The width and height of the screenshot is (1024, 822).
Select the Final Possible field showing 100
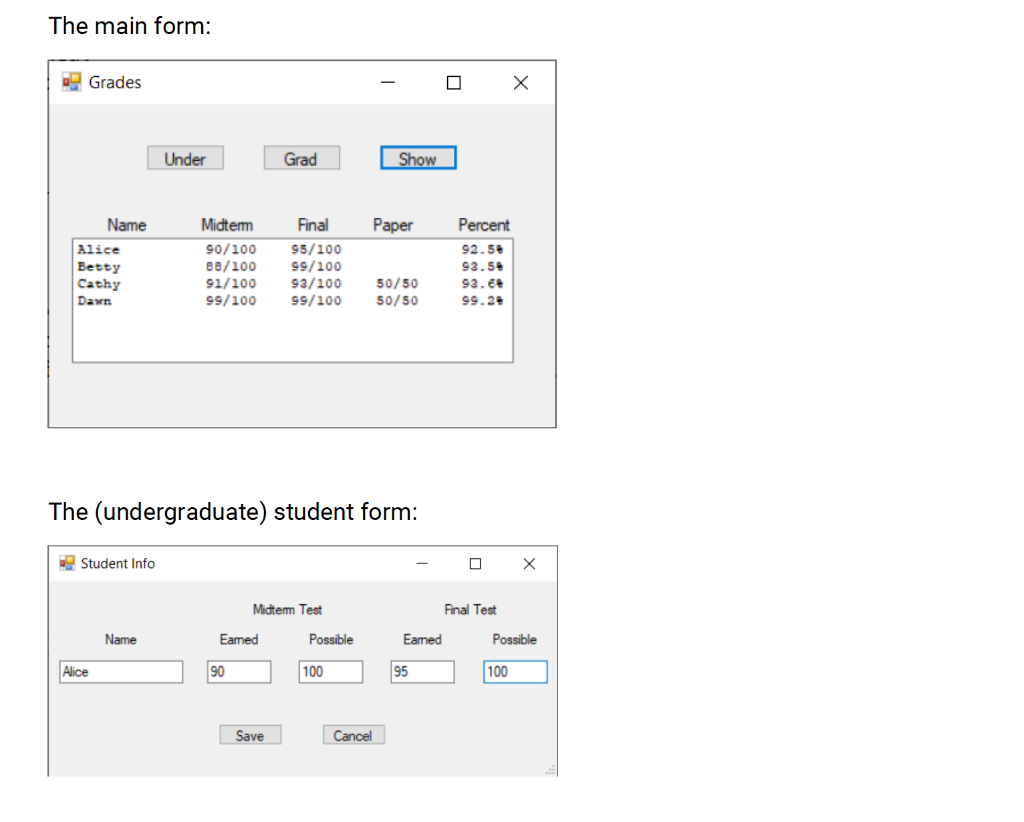515,672
